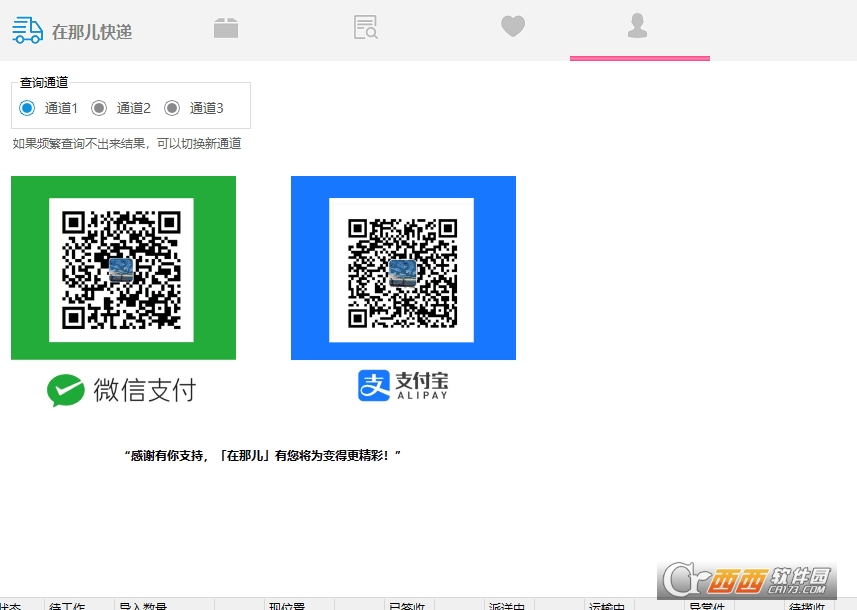Click the 查询通道 group label
The image size is (857, 610).
44,83
